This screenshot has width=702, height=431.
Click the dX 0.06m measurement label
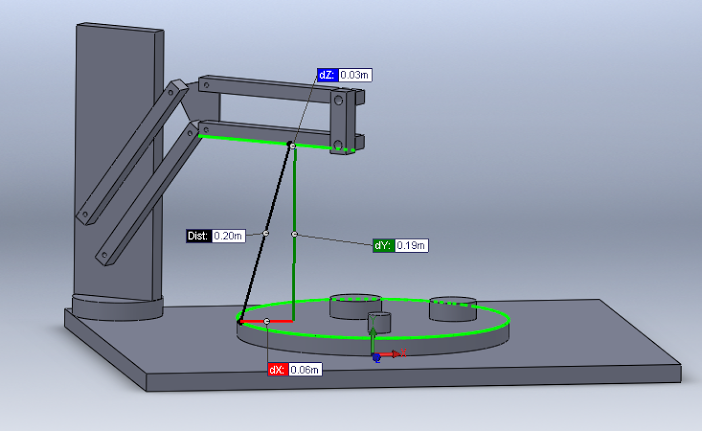[295, 369]
